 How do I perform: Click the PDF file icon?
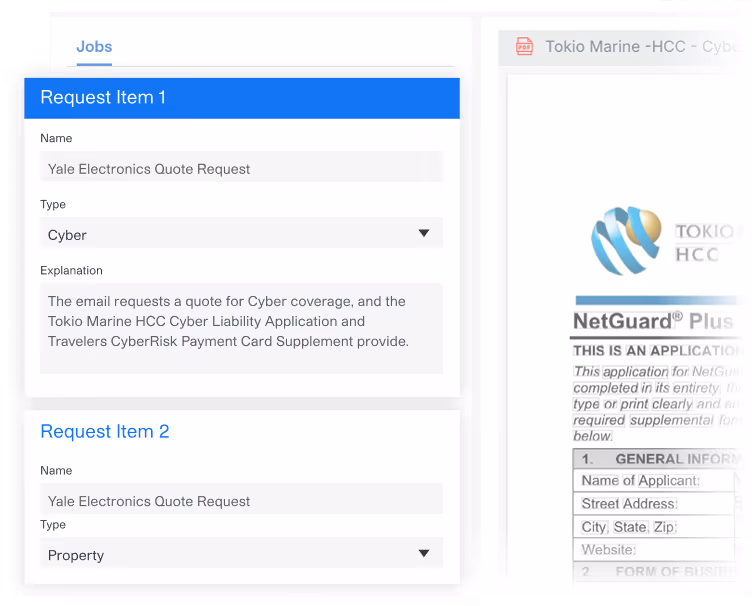point(524,47)
